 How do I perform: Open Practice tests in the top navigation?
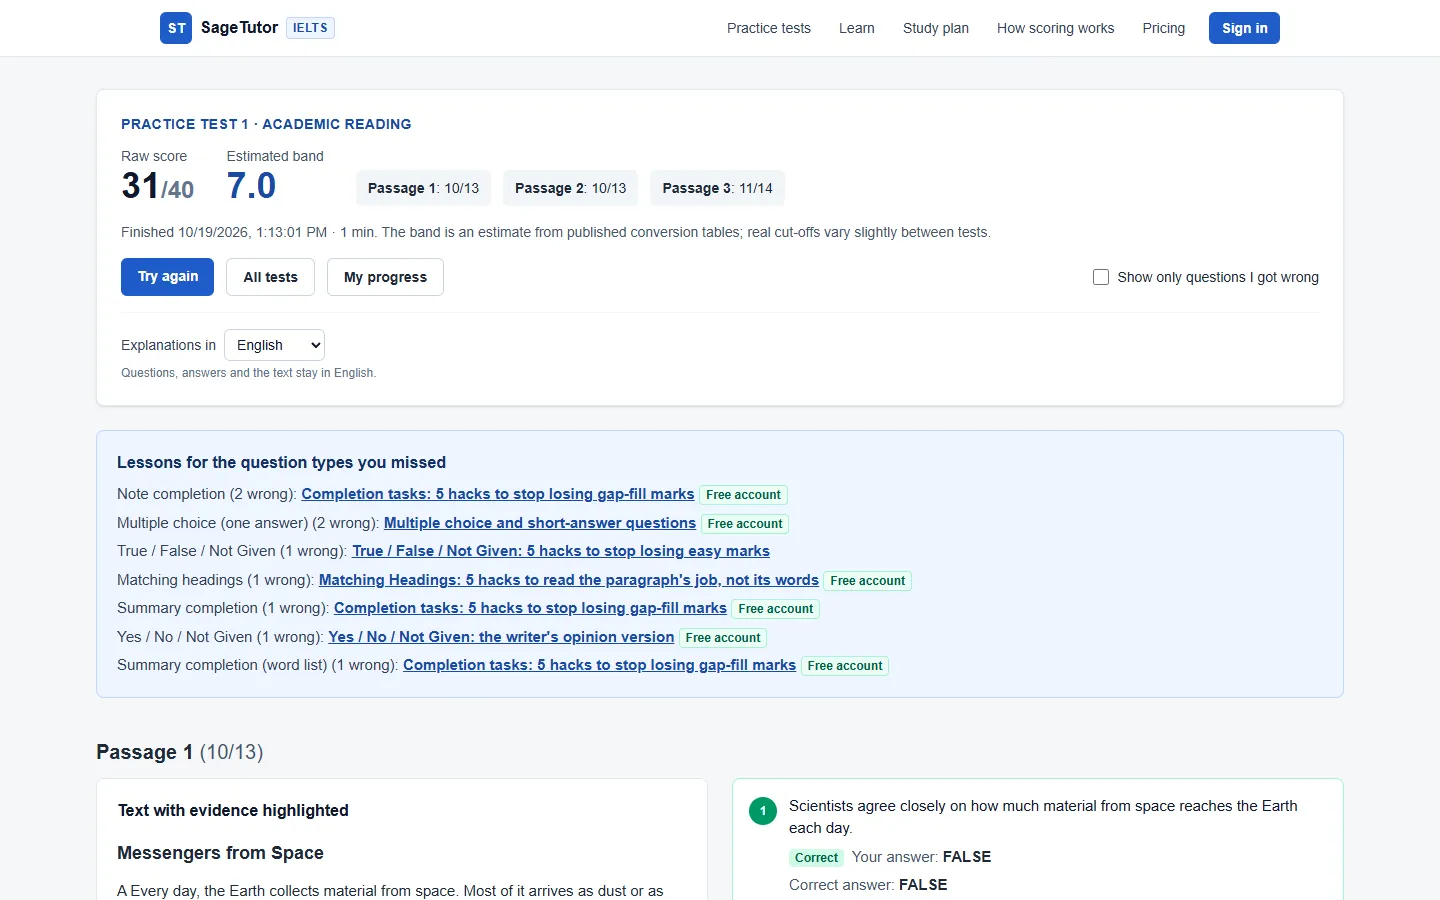click(x=769, y=28)
